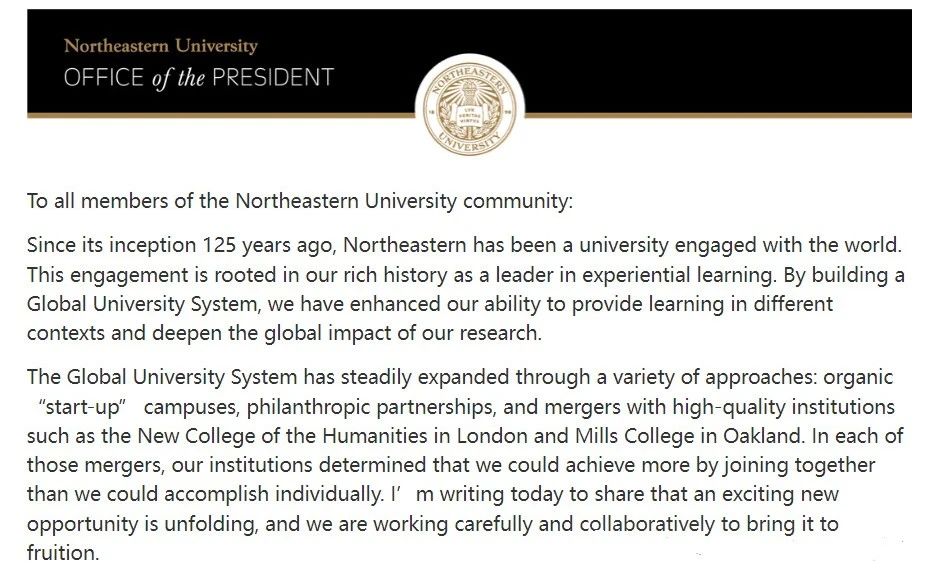Click the quoted word 'start-up'
Viewport: 934px width, 586px height.
click(x=82, y=407)
